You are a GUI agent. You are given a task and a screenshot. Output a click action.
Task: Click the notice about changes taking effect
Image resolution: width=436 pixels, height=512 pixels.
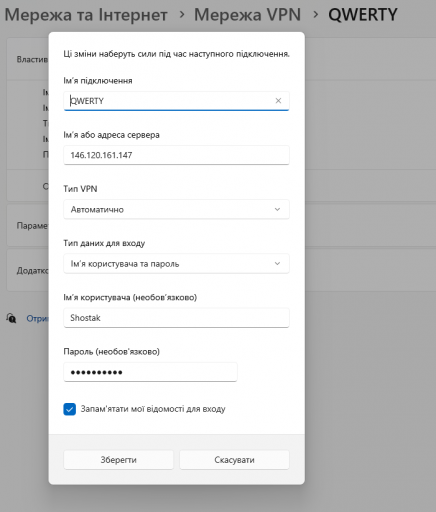(x=176, y=54)
